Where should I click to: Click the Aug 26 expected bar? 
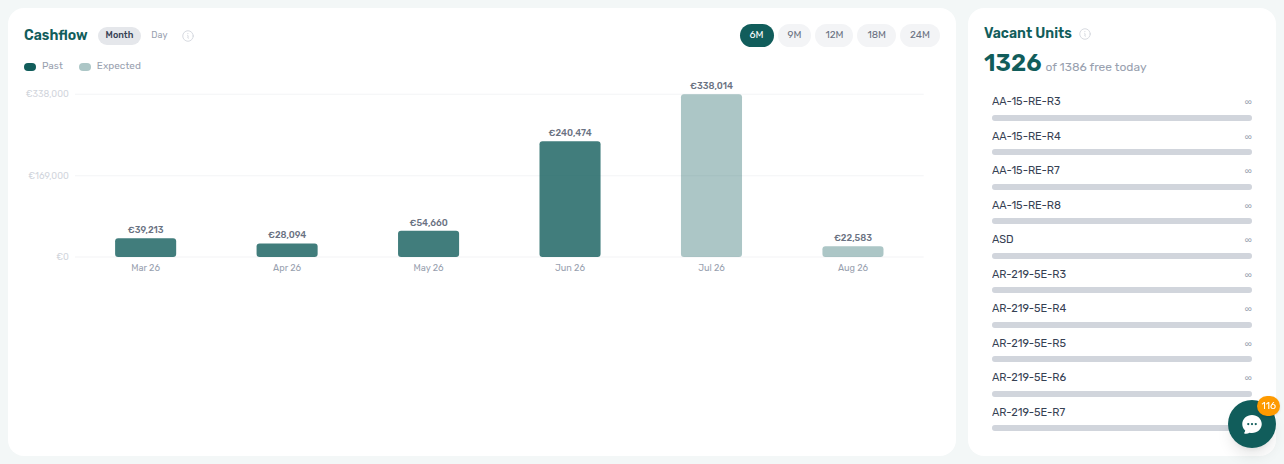(853, 251)
